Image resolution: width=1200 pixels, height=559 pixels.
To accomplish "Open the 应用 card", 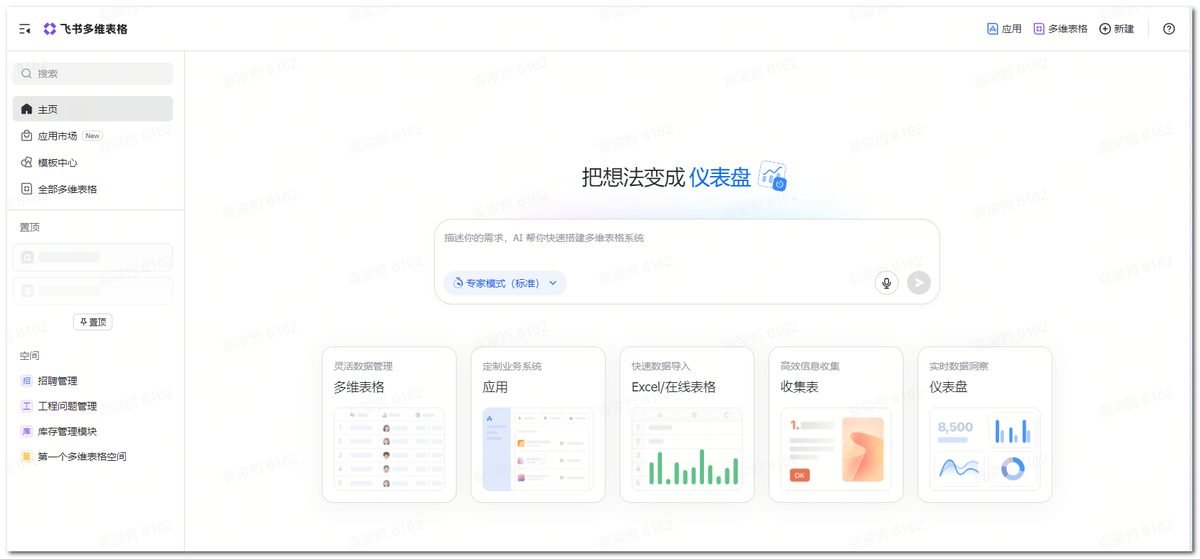I will click(538, 424).
